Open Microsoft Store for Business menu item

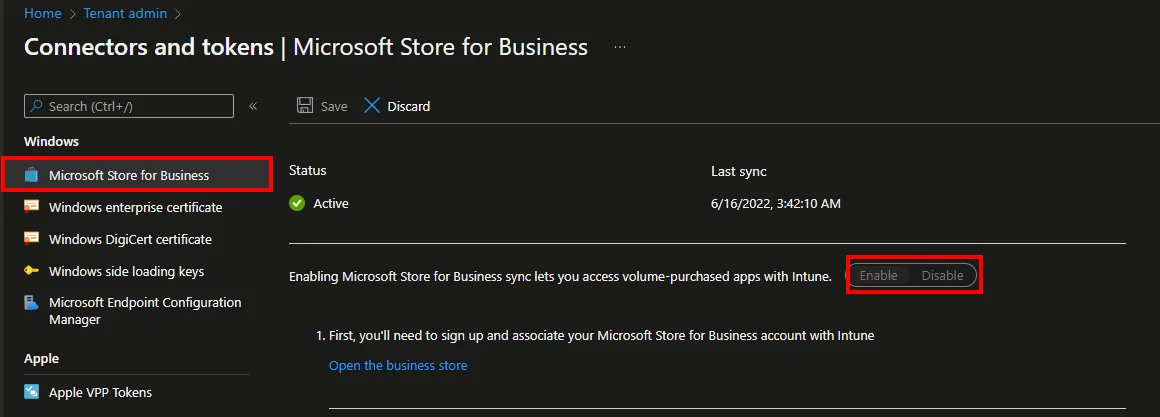point(138,175)
